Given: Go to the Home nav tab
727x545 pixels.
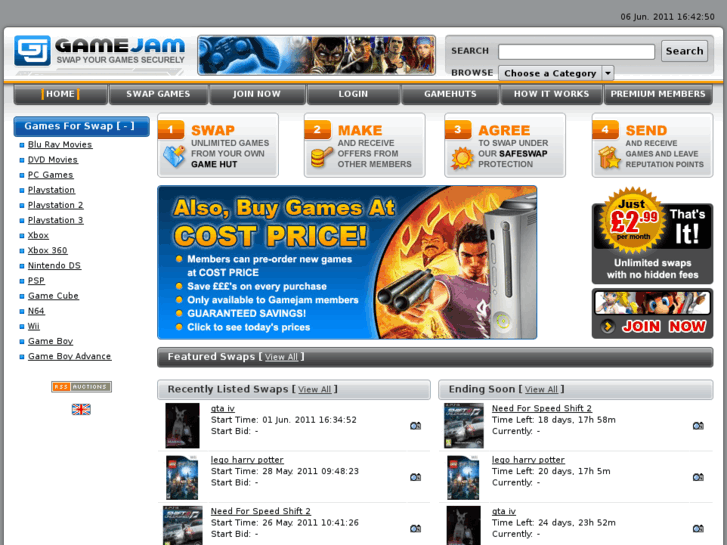Looking at the screenshot, I should pos(60,94).
